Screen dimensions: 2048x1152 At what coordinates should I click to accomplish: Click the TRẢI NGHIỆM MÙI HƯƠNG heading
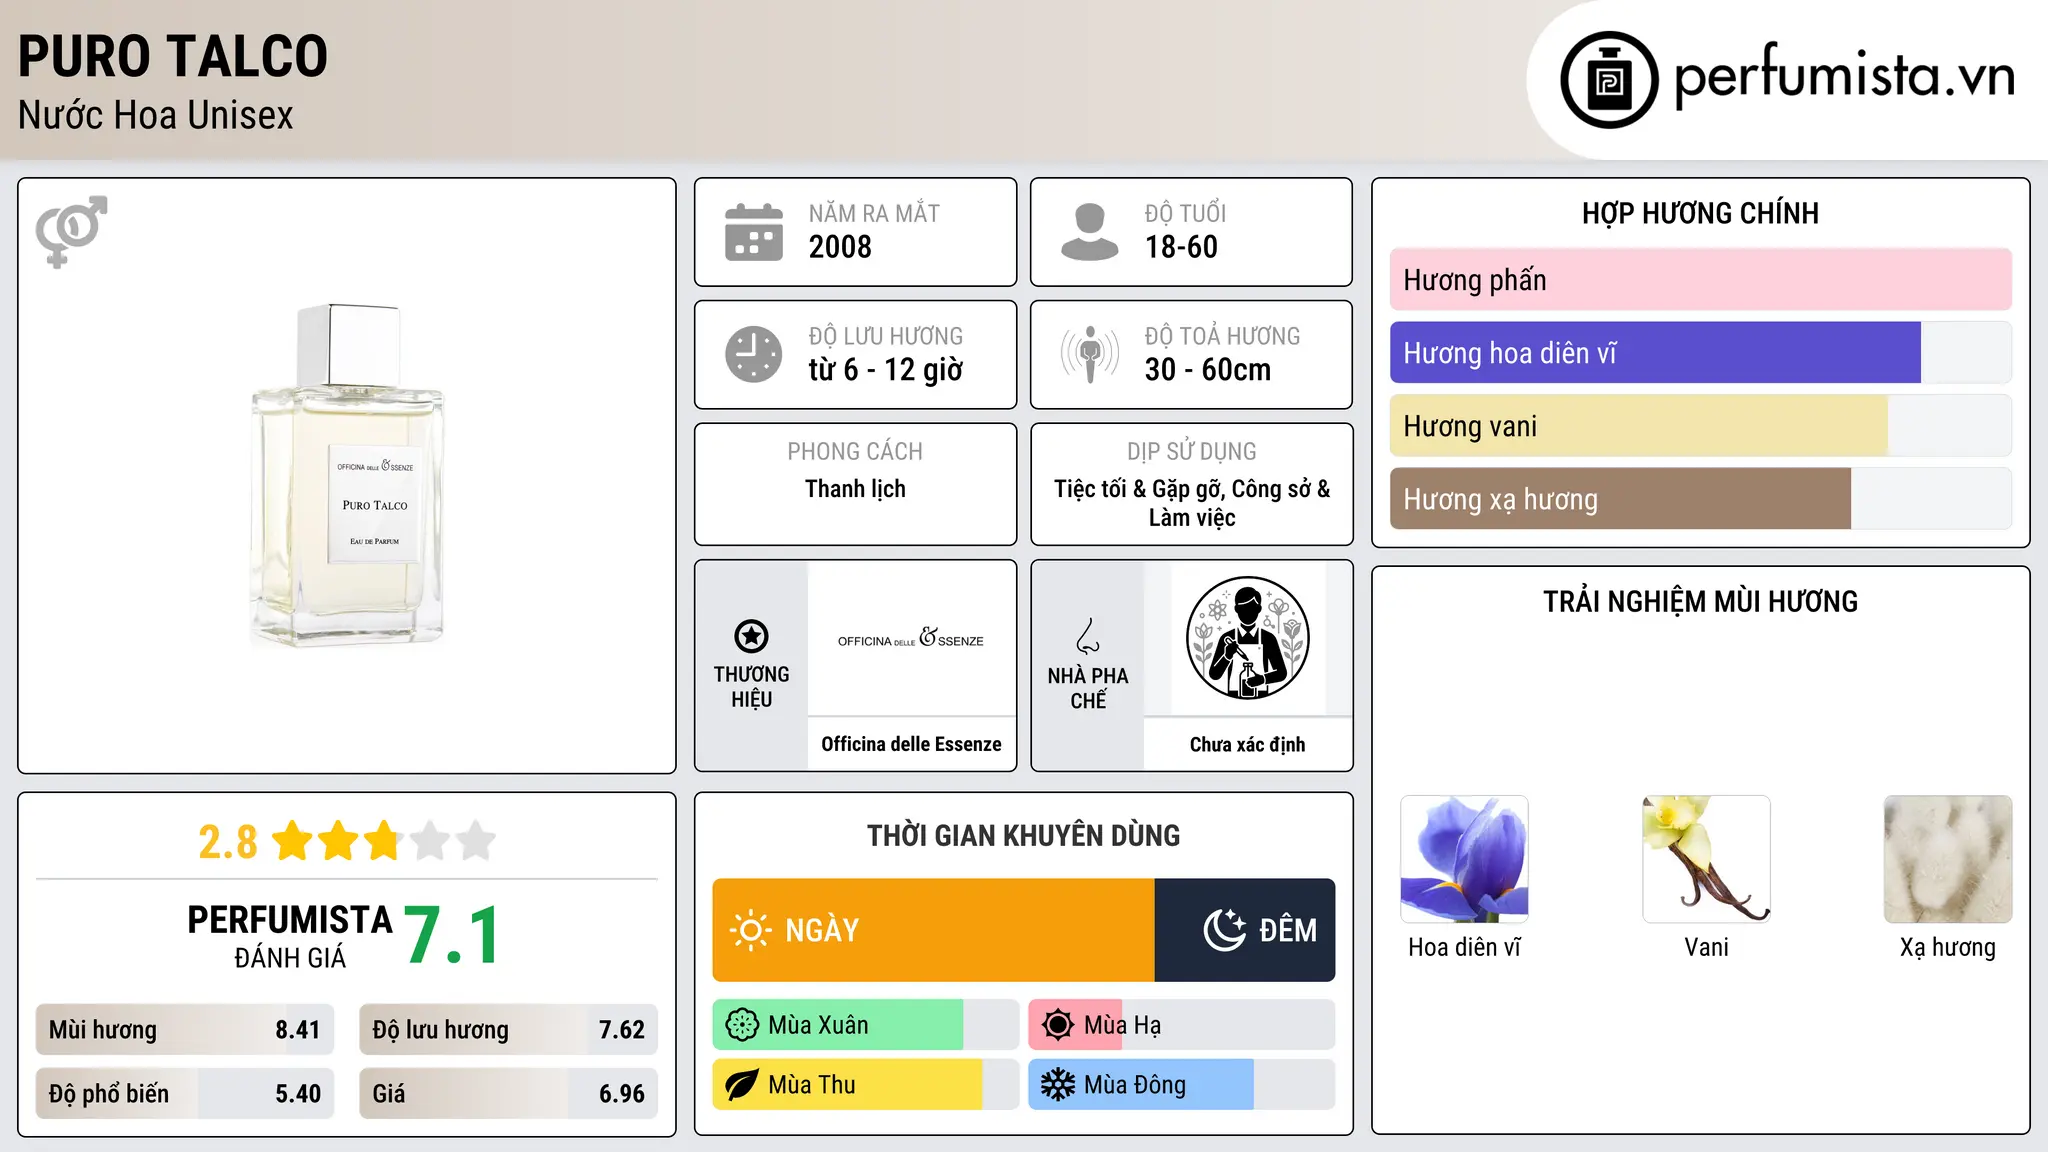(x=1700, y=601)
